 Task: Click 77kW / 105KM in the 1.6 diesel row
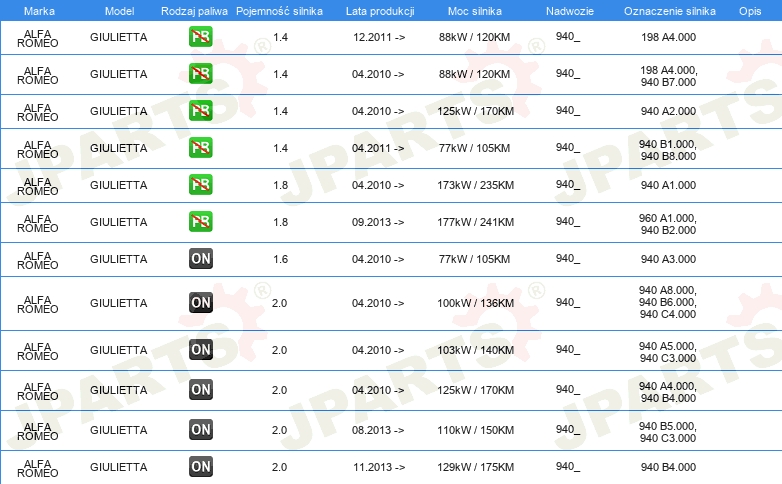(x=474, y=259)
